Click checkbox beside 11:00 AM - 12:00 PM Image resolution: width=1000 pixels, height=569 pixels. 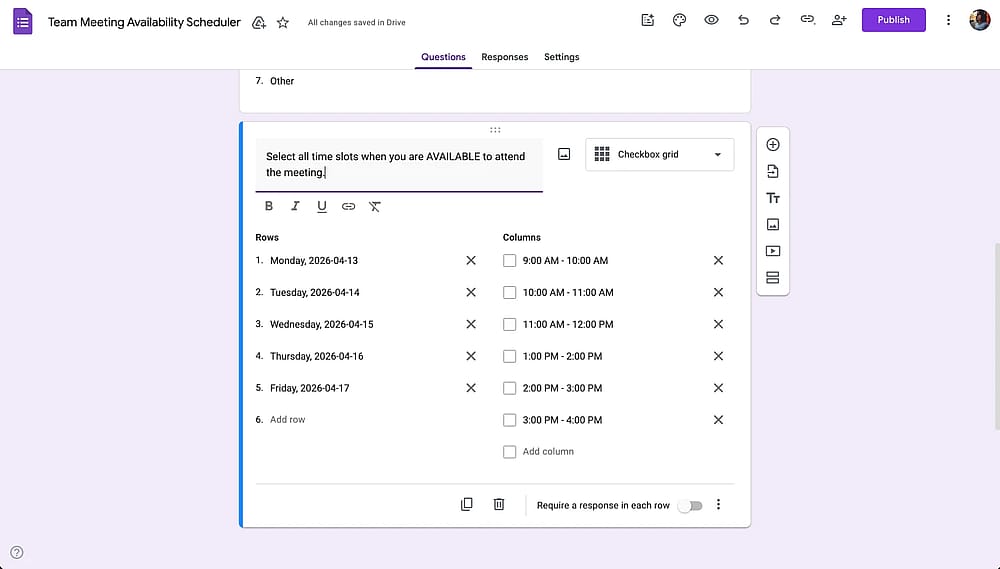pyautogui.click(x=510, y=324)
